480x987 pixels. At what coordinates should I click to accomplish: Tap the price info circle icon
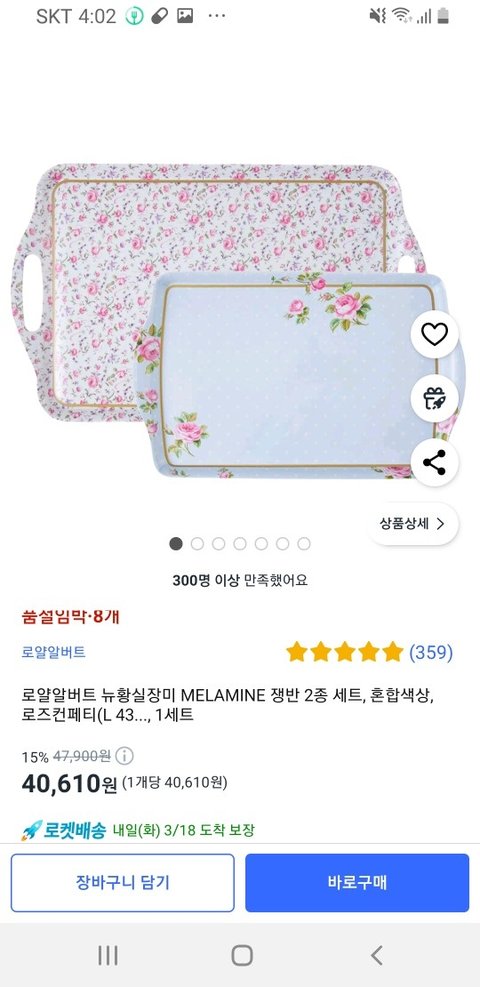125,755
